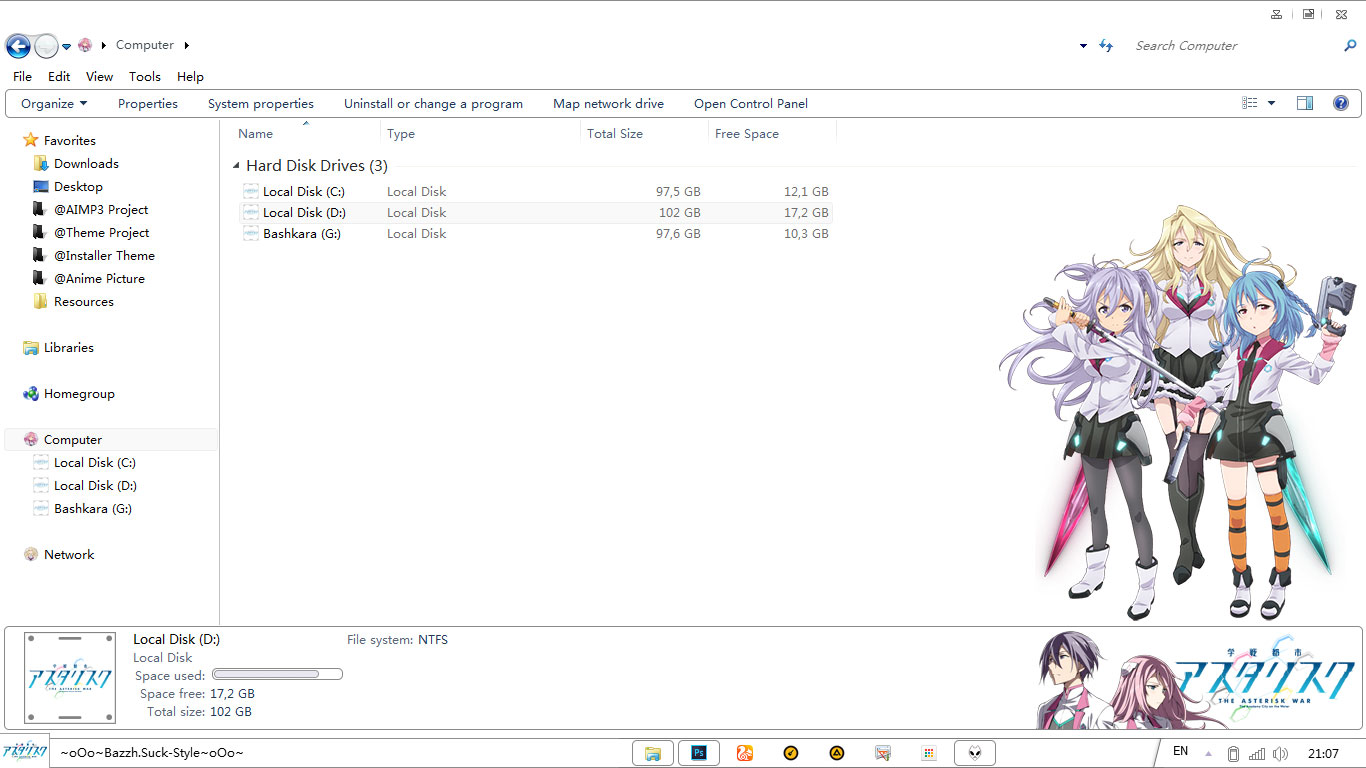The image size is (1366, 768).
Task: Click the magnifier search icon
Action: [x=1350, y=46]
